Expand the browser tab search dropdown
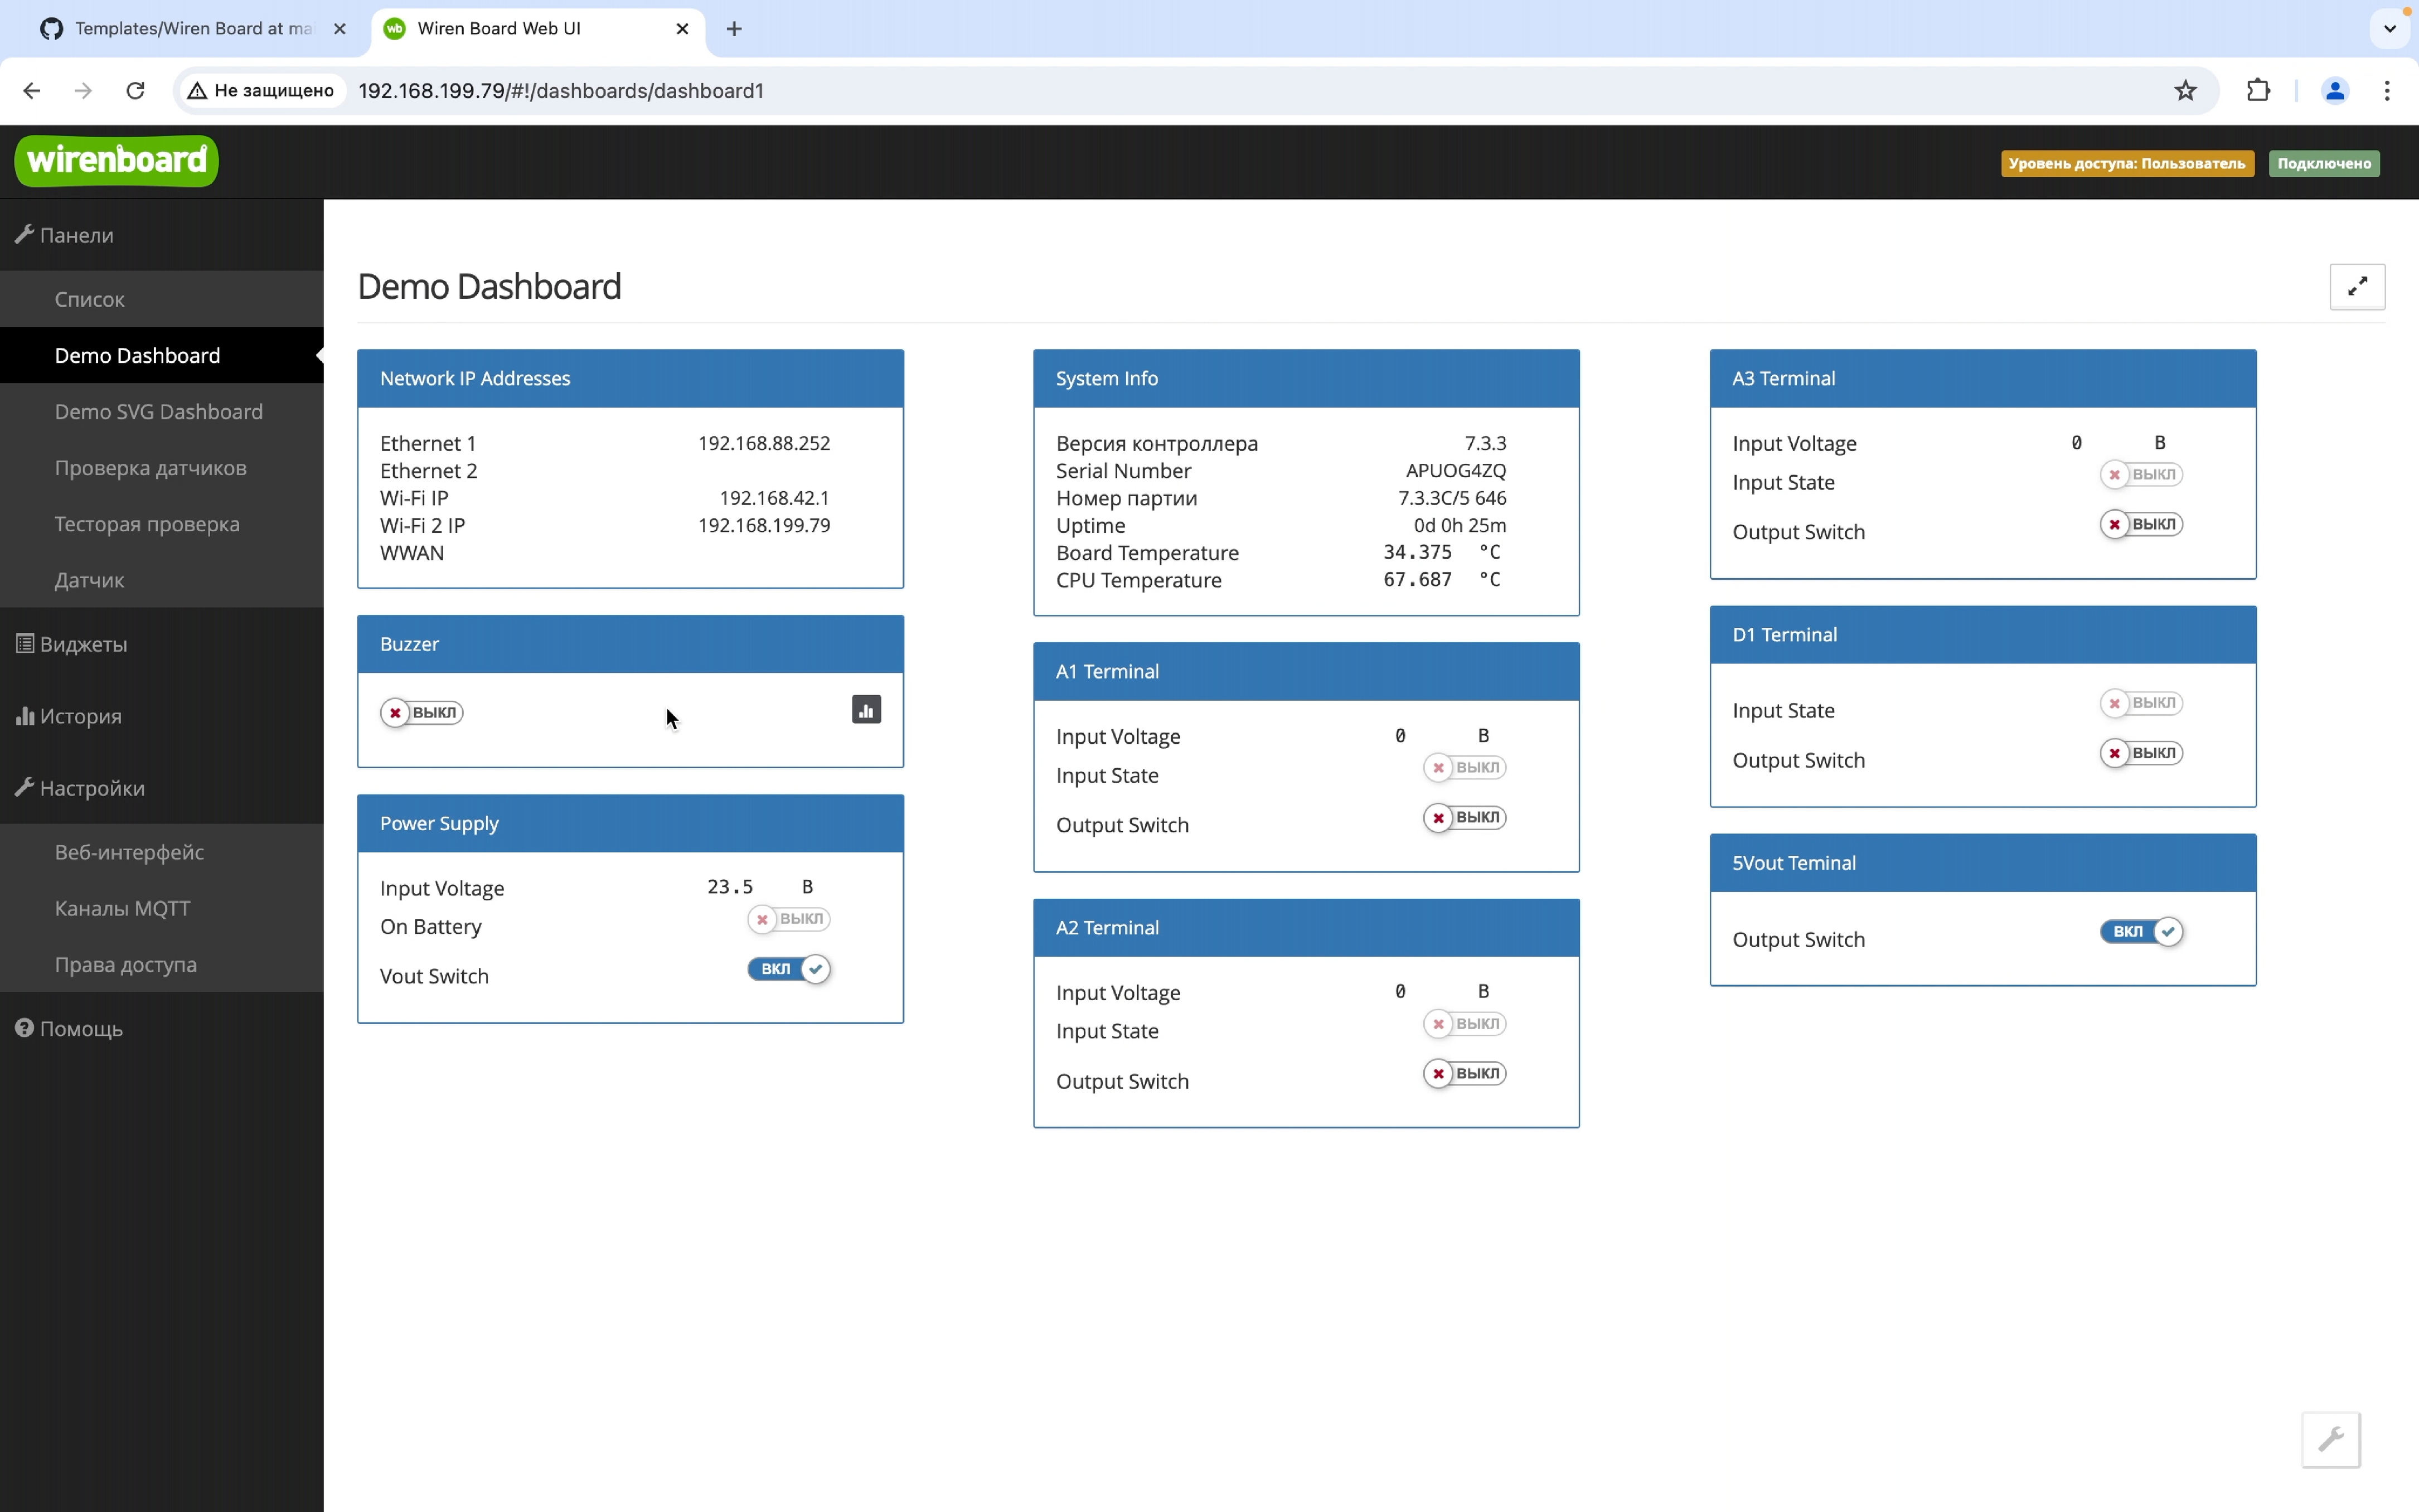2419x1512 pixels. [2389, 29]
